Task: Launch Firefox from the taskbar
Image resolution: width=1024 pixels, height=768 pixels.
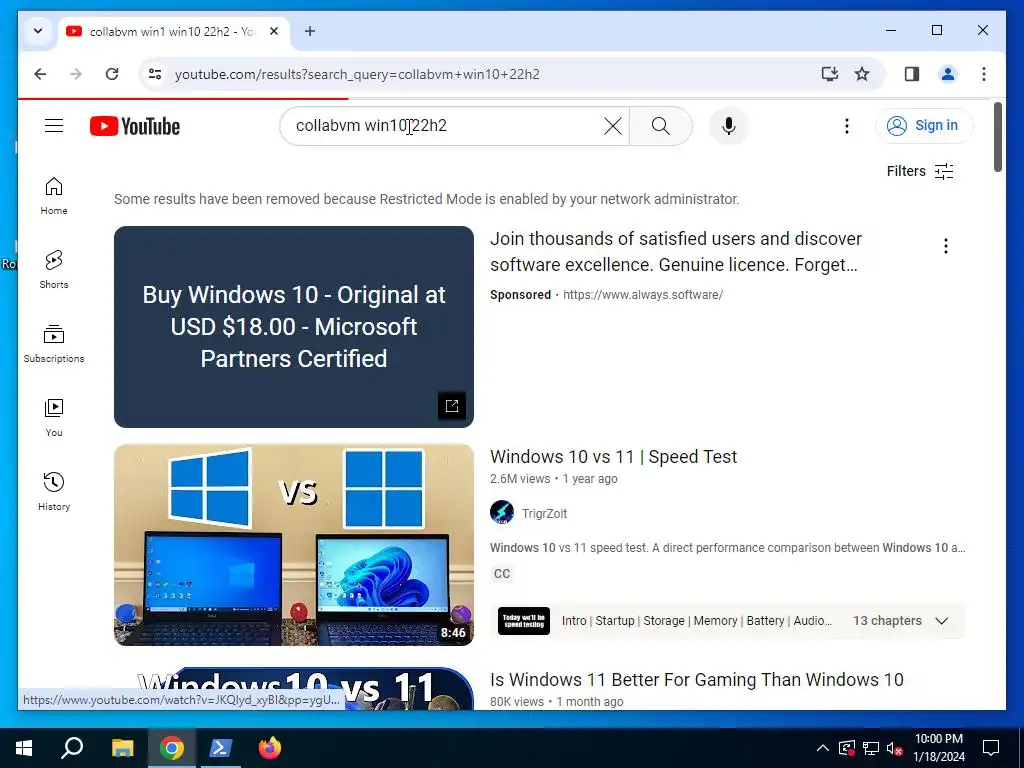Action: [x=269, y=748]
